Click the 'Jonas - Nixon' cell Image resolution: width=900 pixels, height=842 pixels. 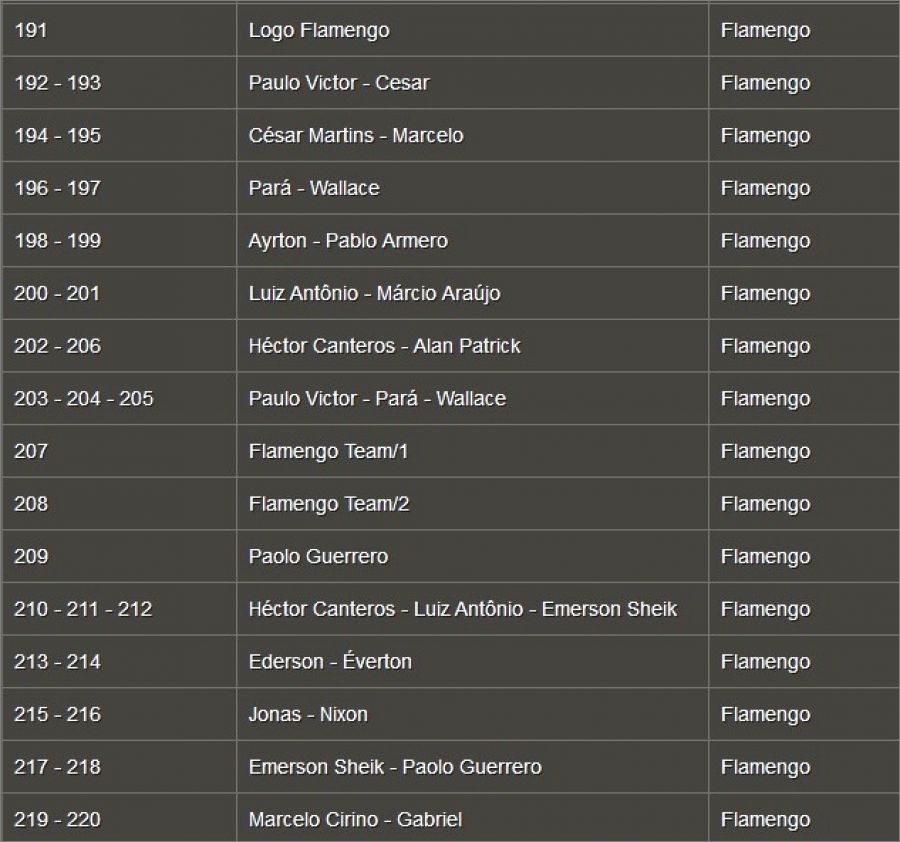click(x=308, y=715)
